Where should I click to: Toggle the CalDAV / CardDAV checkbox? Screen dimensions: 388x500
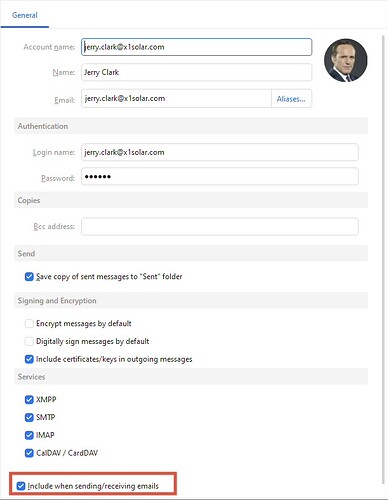pos(29,453)
